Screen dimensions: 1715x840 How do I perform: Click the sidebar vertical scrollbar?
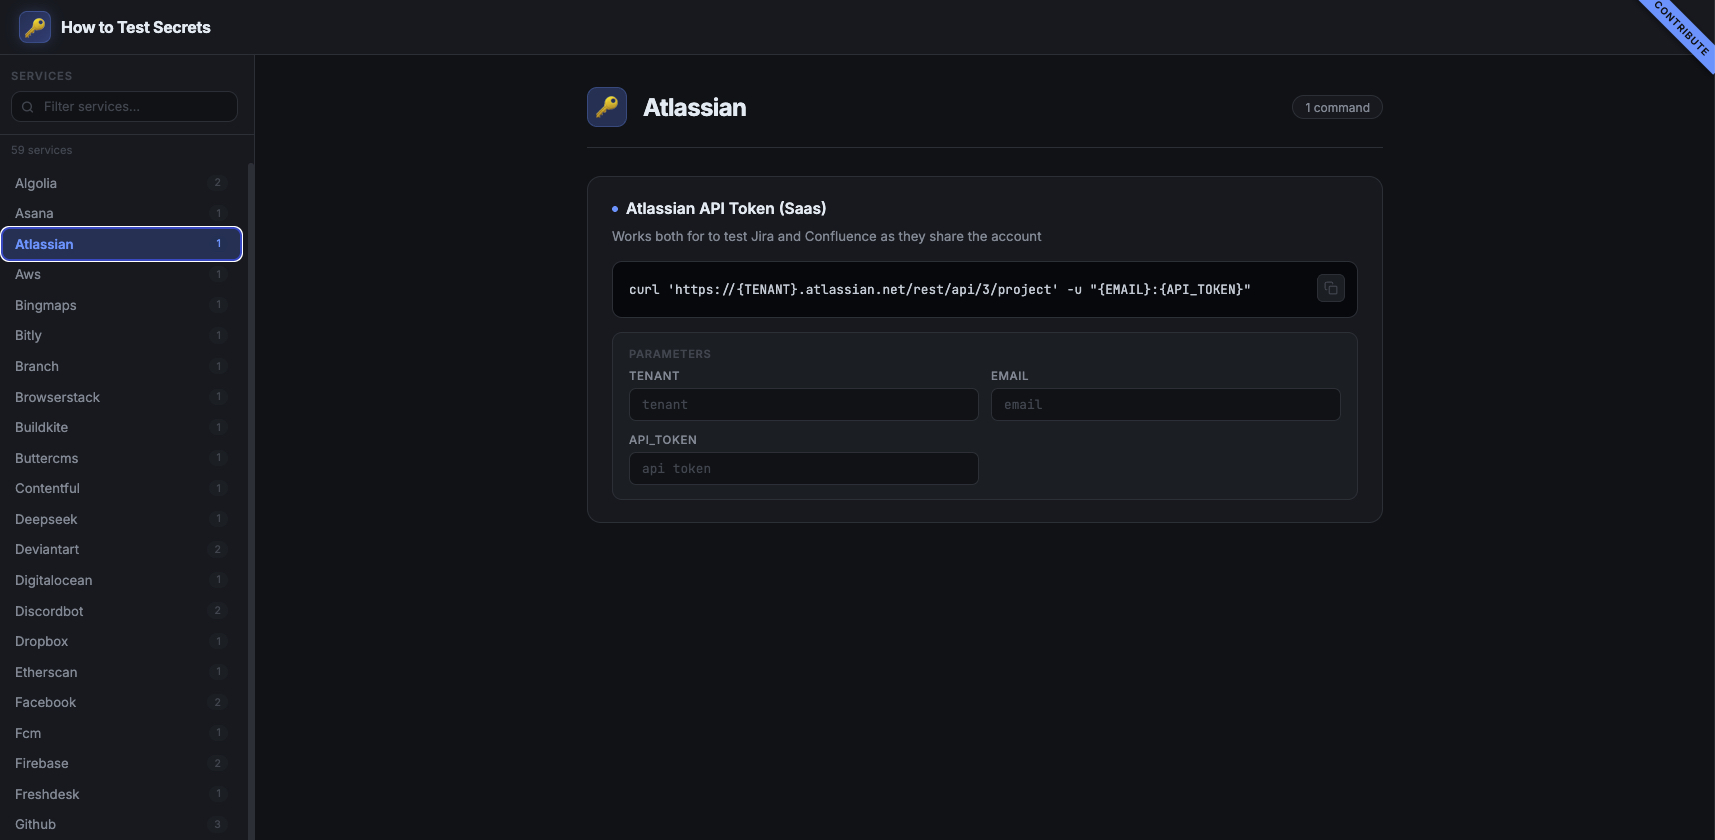pos(251,500)
